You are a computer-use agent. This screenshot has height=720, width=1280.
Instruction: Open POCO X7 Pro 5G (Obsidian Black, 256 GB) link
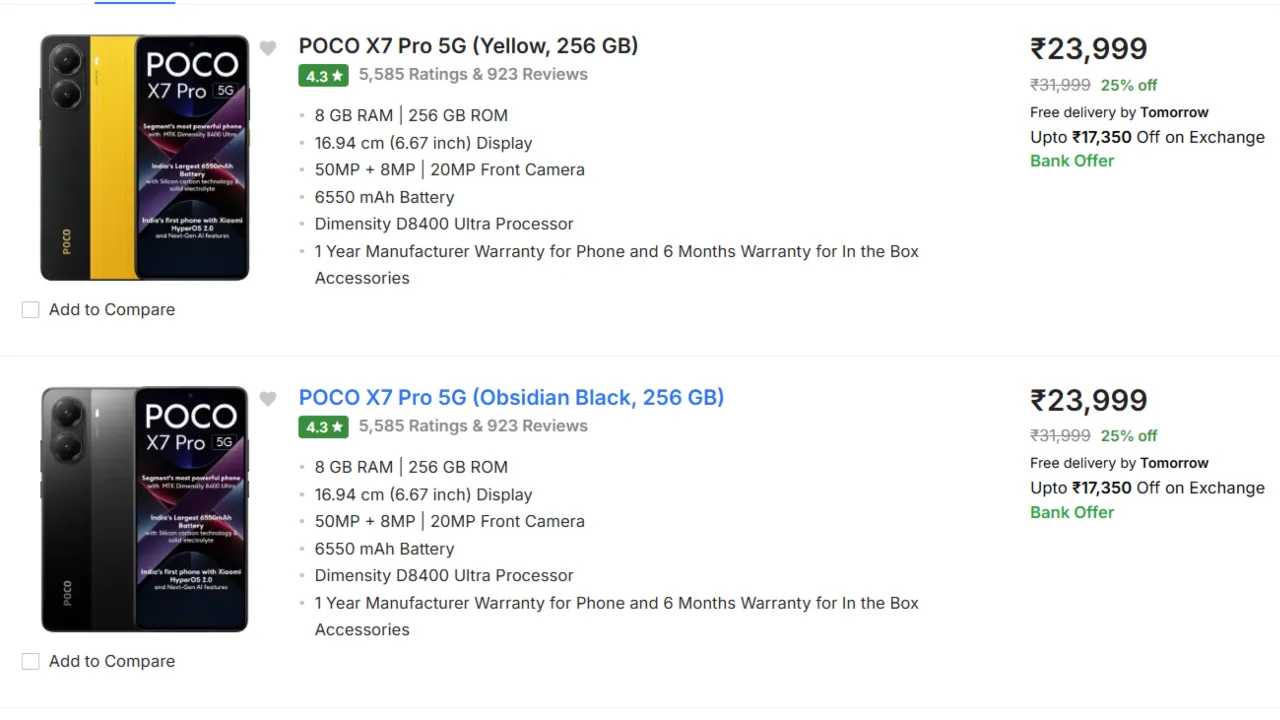point(511,397)
